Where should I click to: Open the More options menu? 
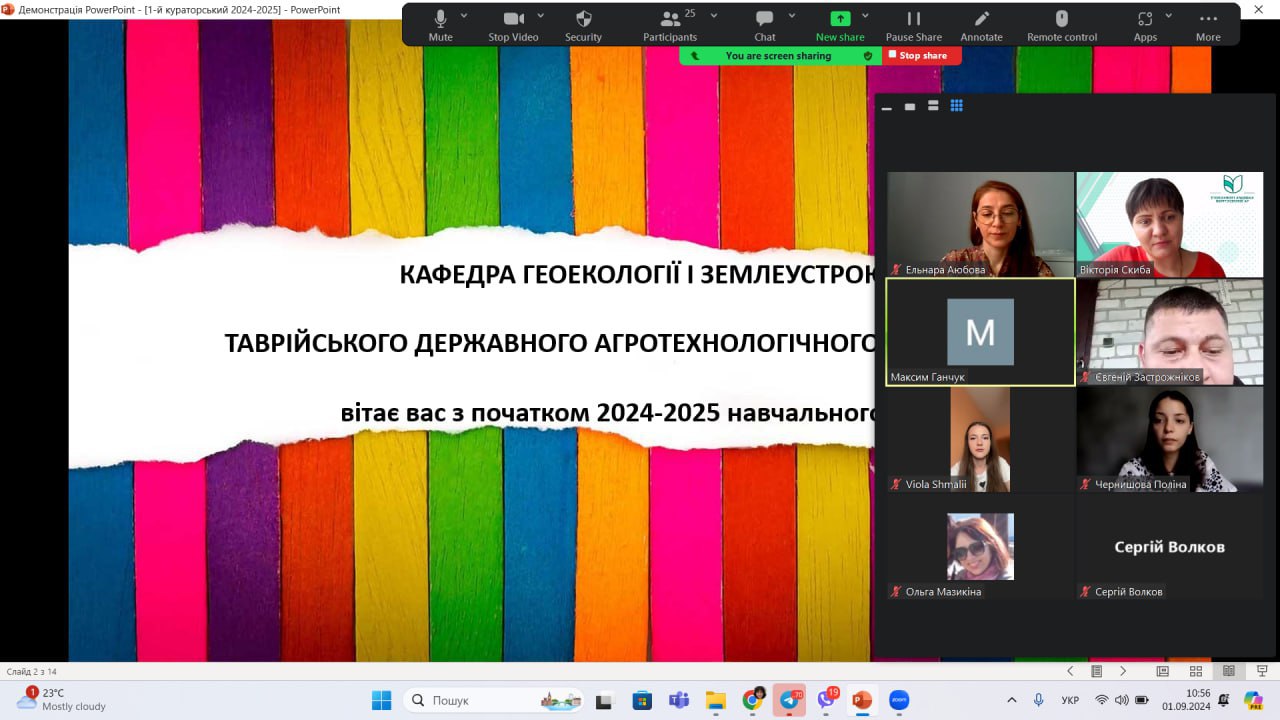pyautogui.click(x=1208, y=24)
